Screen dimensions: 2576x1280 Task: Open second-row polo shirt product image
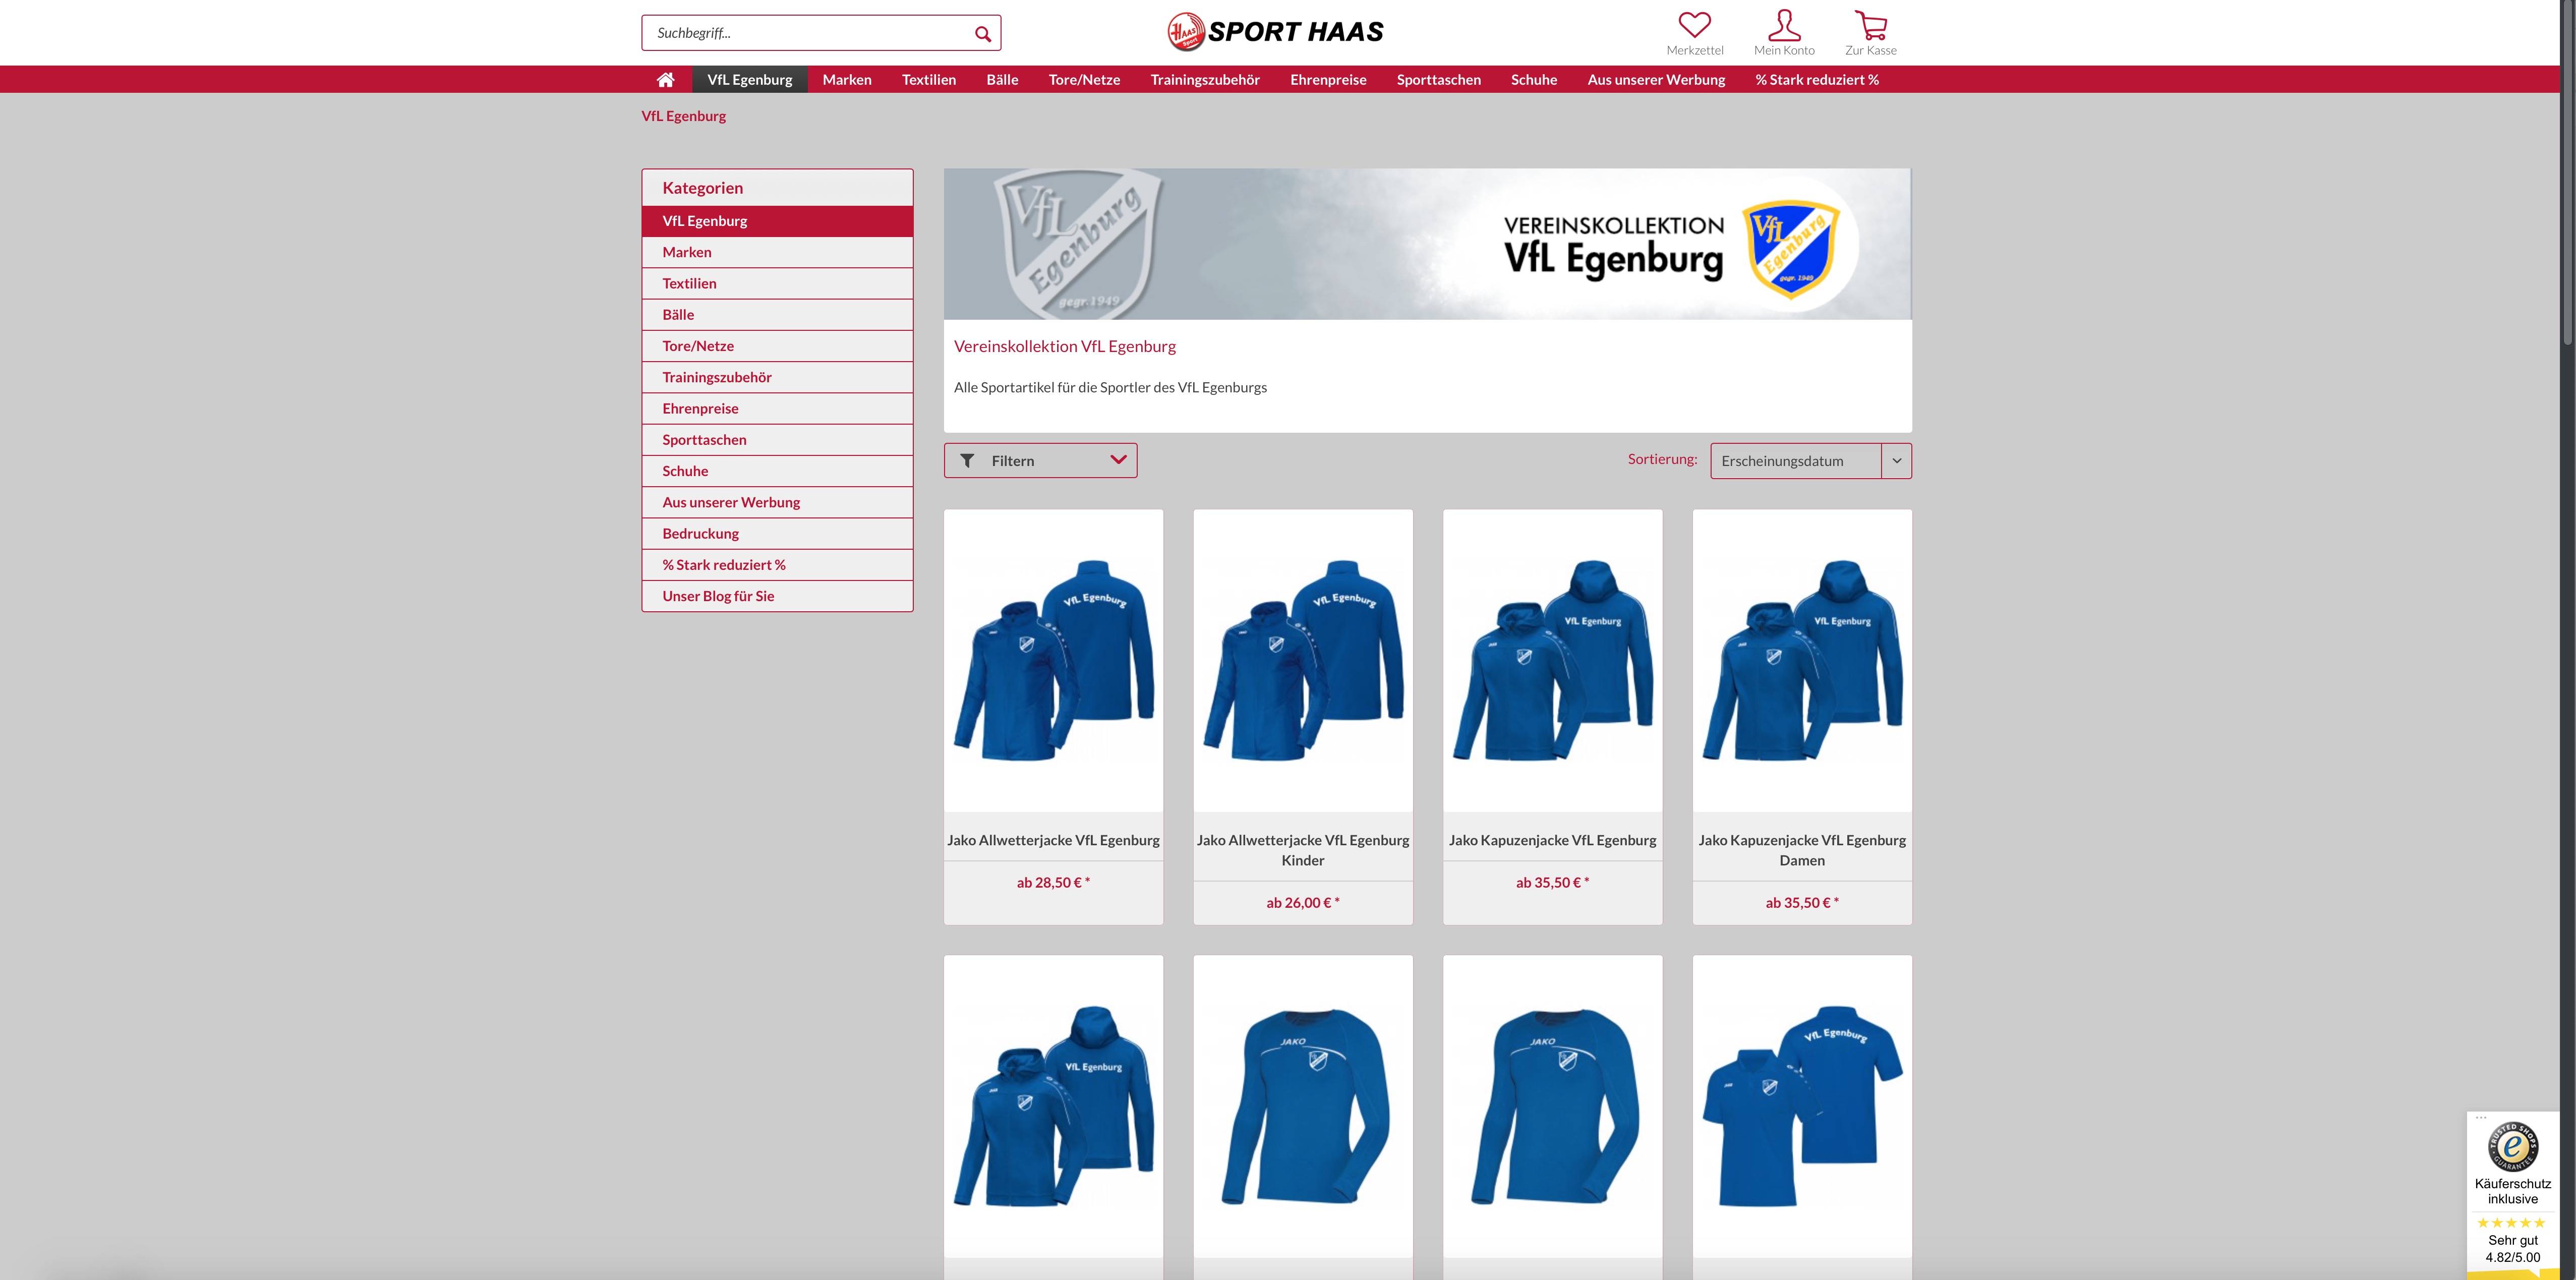[x=1801, y=1106]
